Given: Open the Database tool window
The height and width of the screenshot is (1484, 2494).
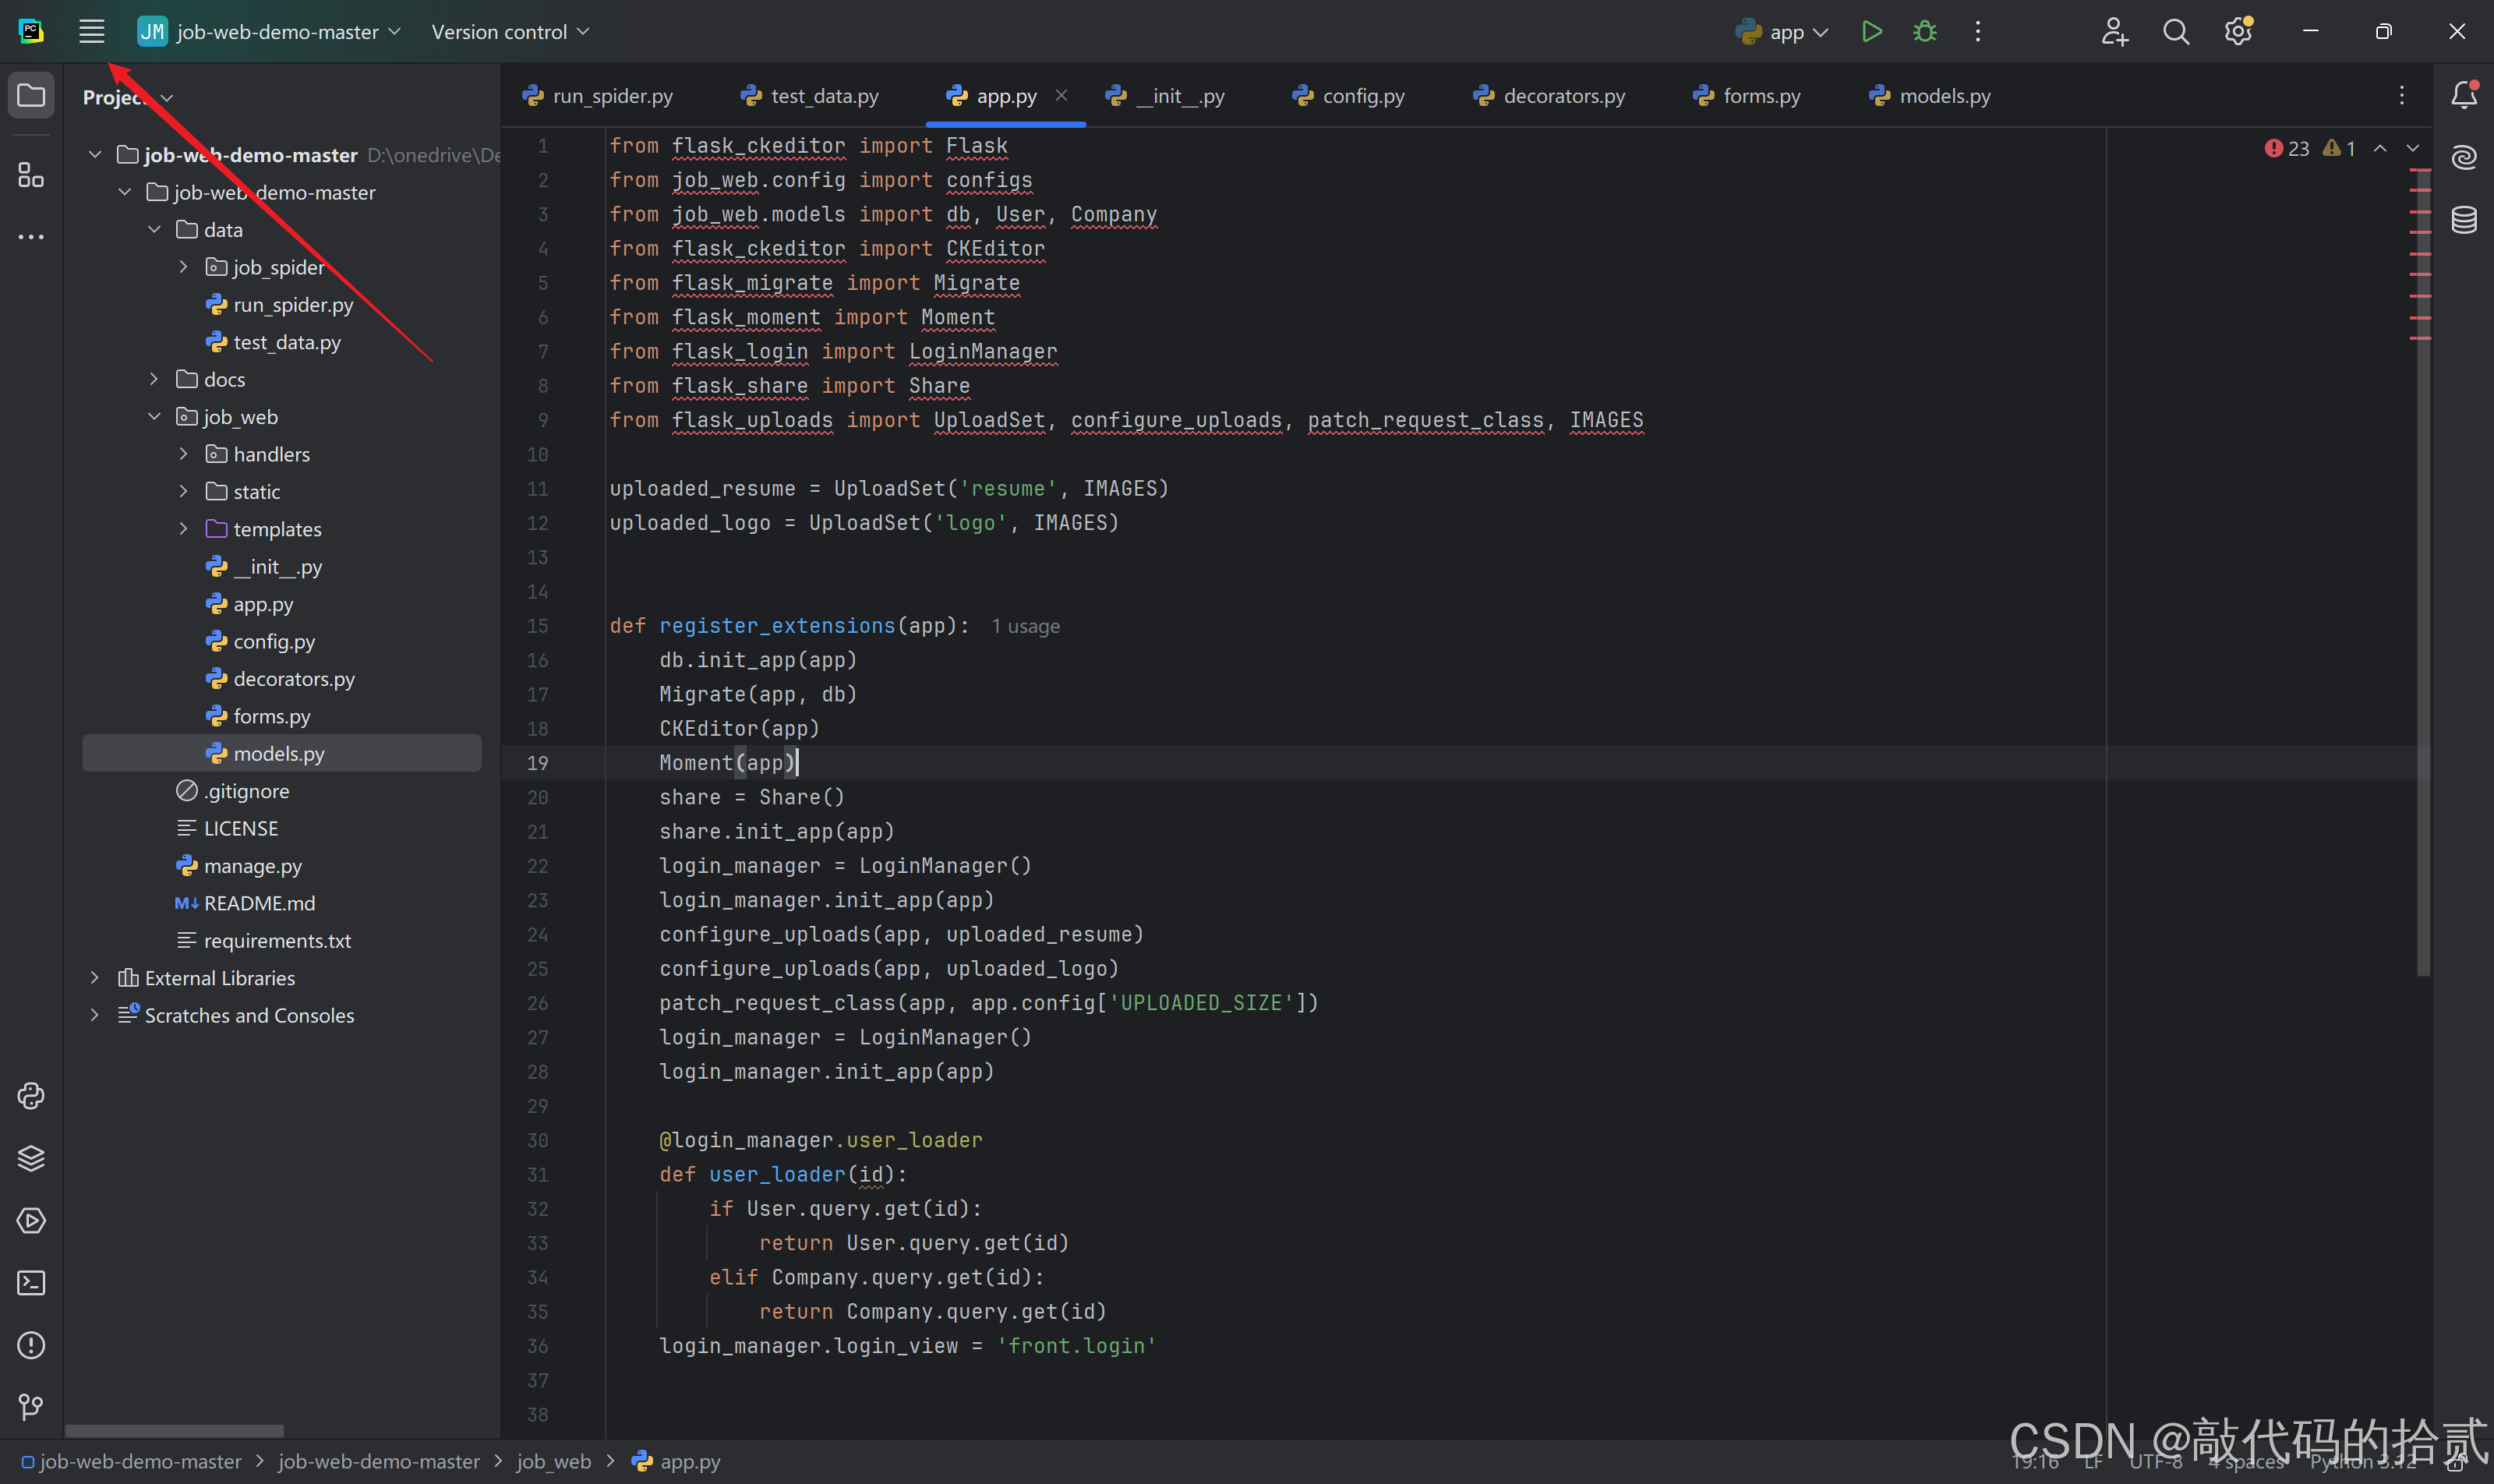Looking at the screenshot, I should coord(2464,219).
